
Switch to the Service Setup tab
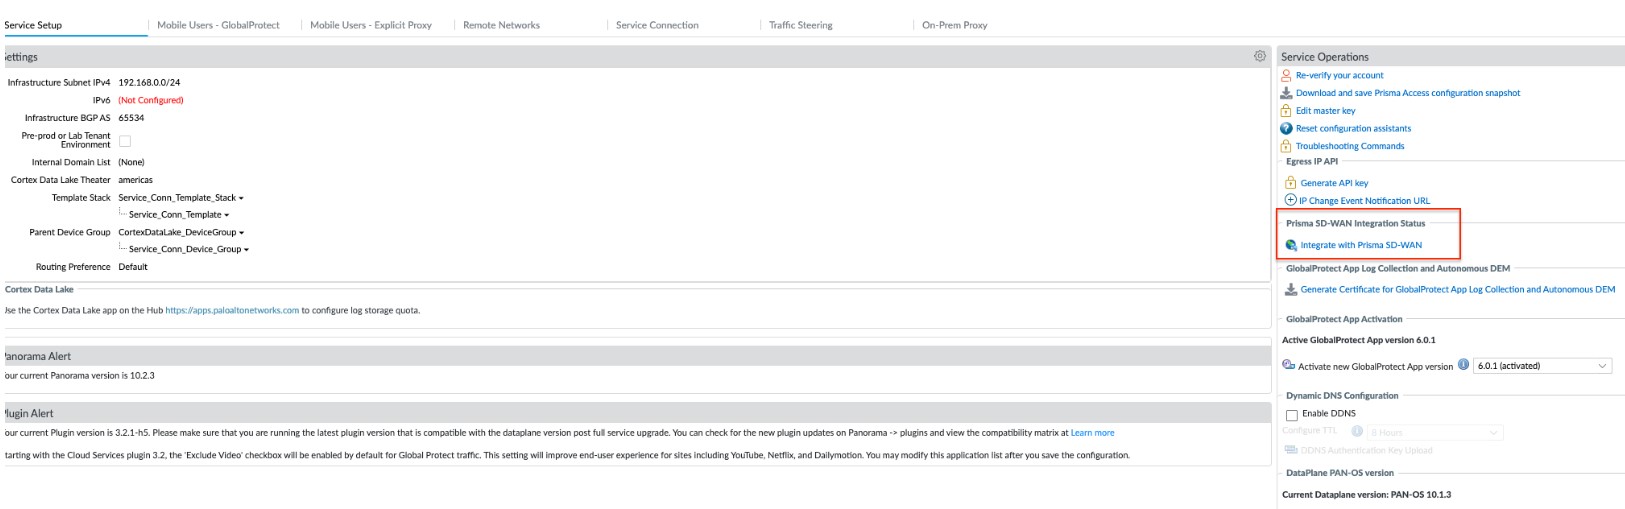pos(33,25)
